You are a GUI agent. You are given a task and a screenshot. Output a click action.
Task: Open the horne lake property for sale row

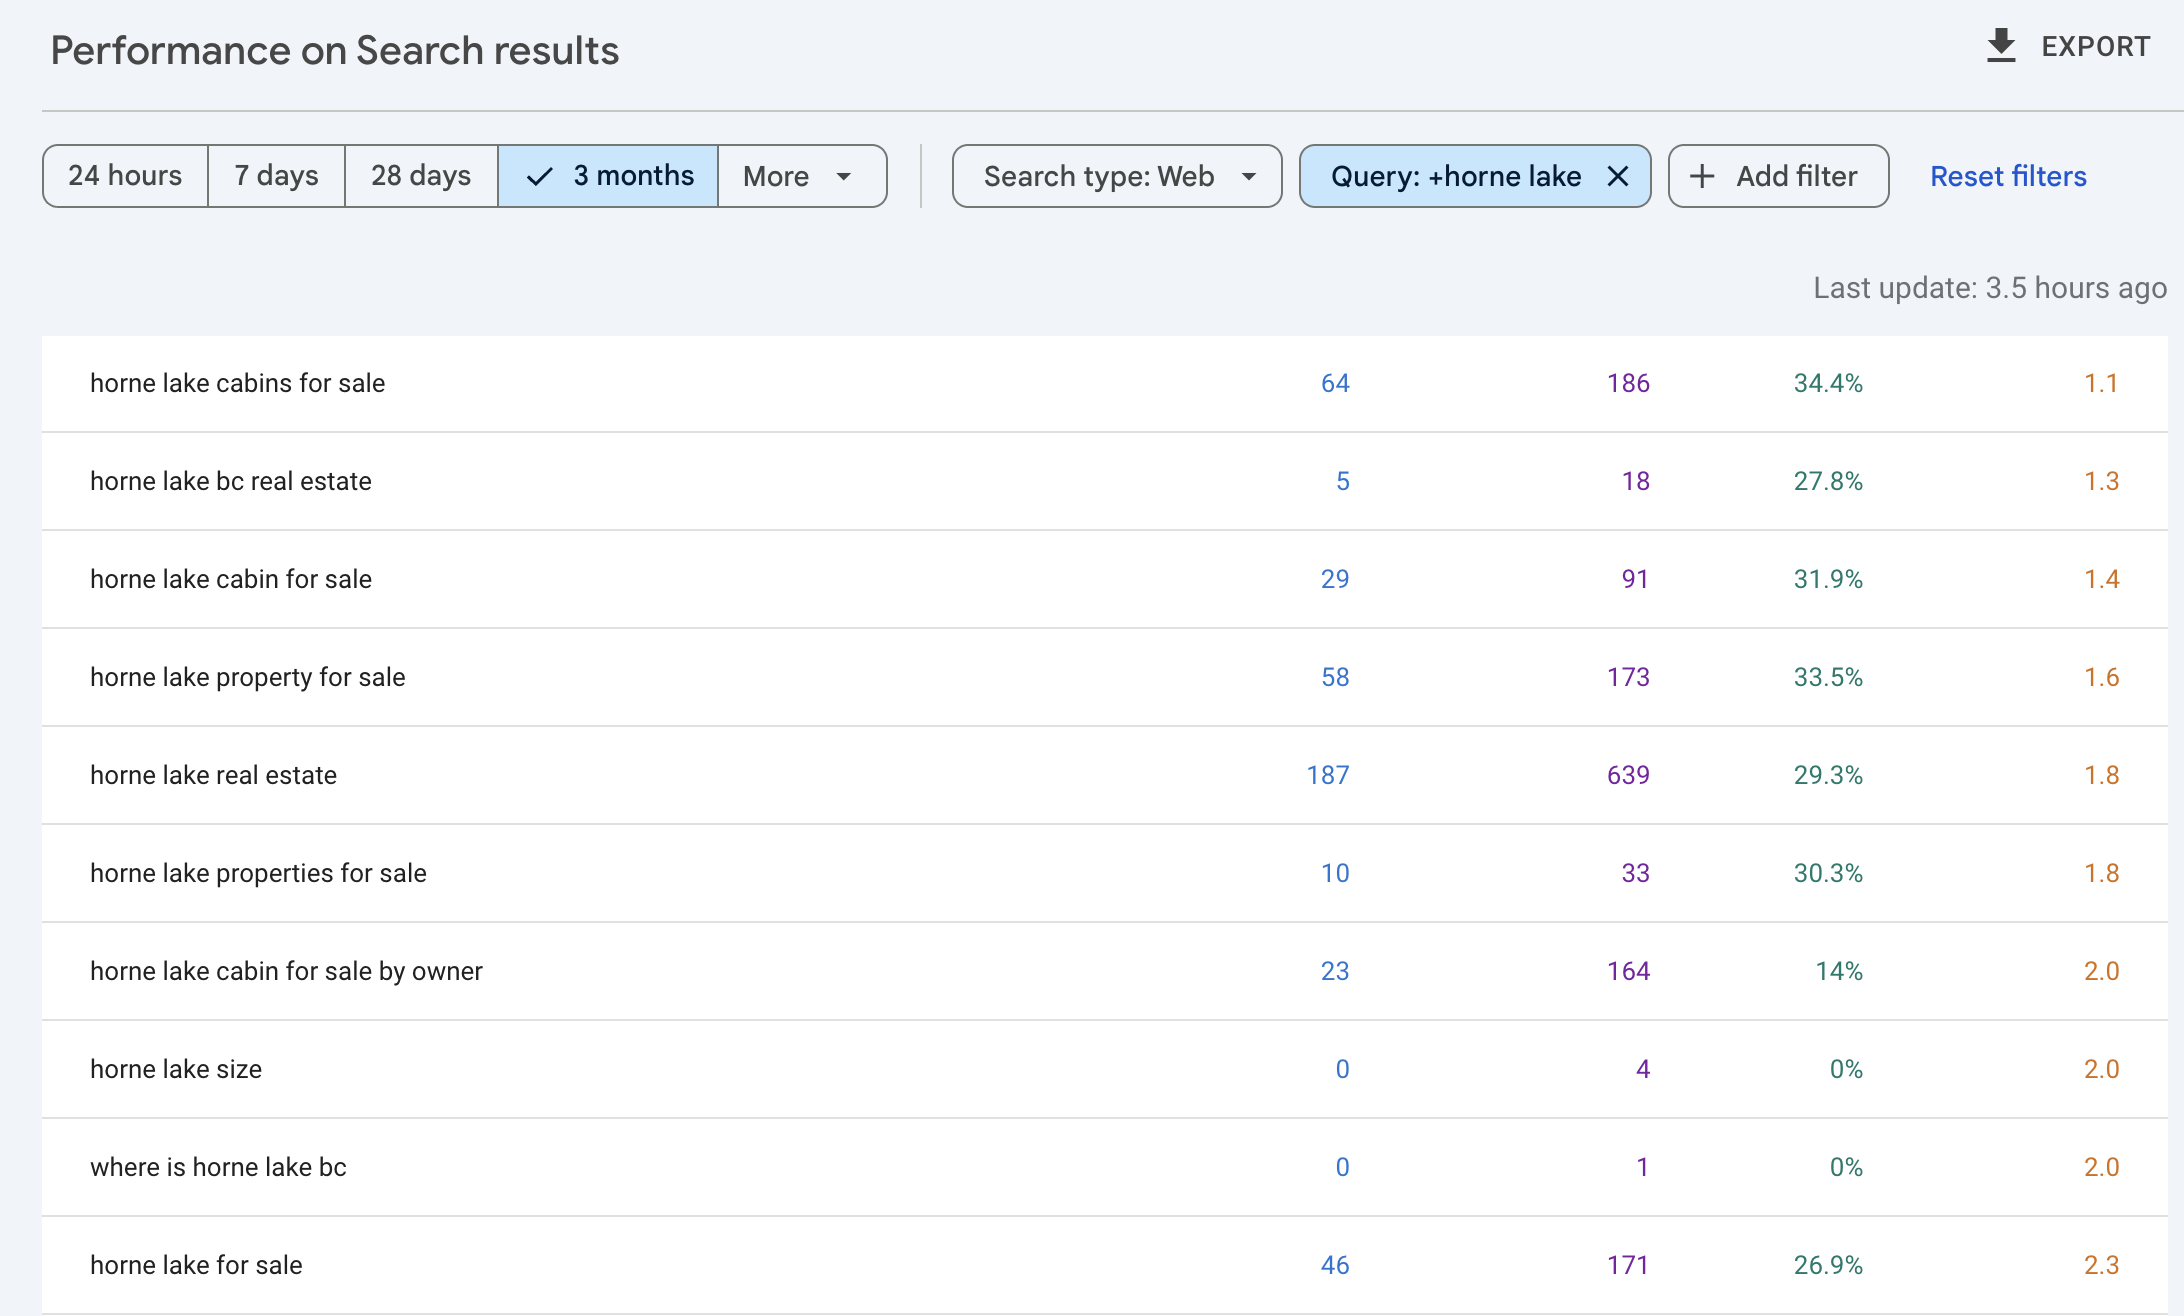click(247, 677)
